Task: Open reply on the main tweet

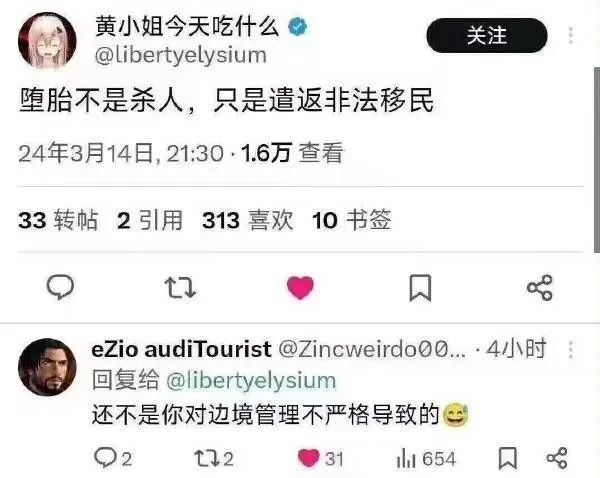Action: 60,287
